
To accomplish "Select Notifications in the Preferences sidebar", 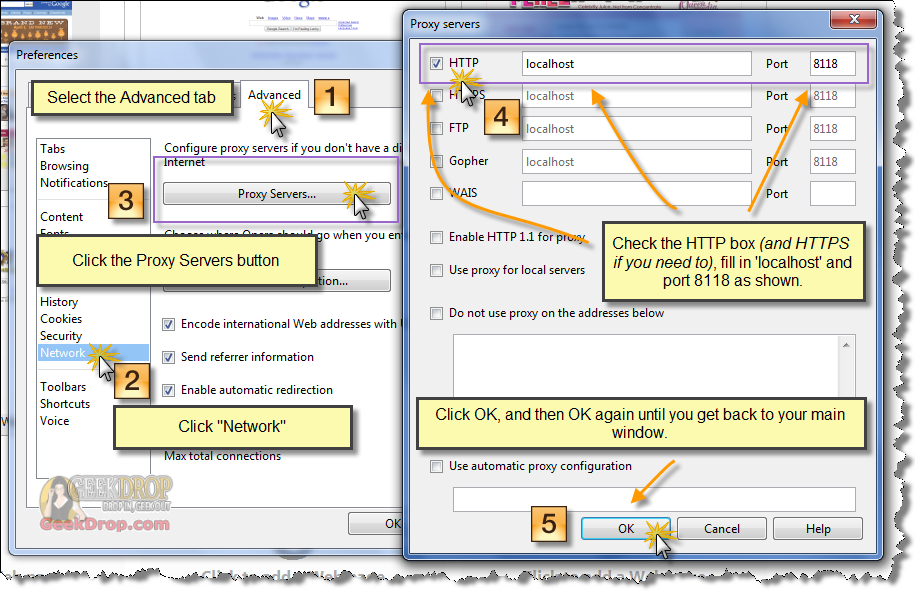I will pyautogui.click(x=74, y=183).
